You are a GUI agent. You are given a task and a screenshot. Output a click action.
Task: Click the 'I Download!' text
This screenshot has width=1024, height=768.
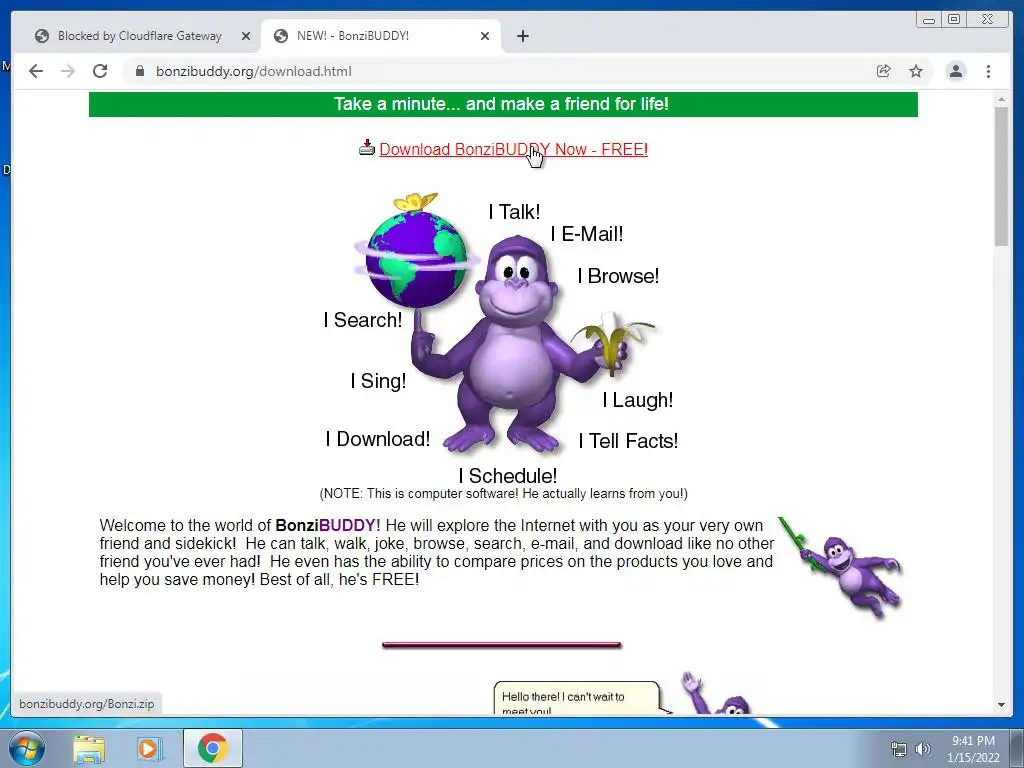click(x=377, y=439)
